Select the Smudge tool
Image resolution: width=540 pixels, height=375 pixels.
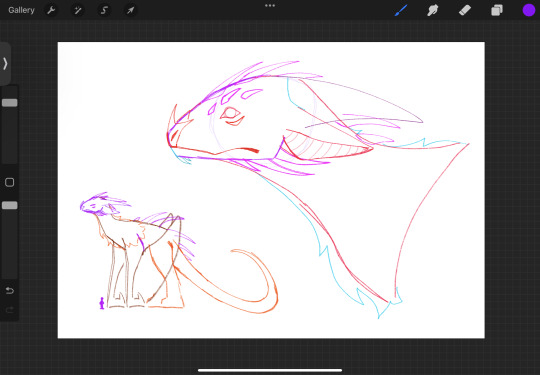tap(433, 10)
